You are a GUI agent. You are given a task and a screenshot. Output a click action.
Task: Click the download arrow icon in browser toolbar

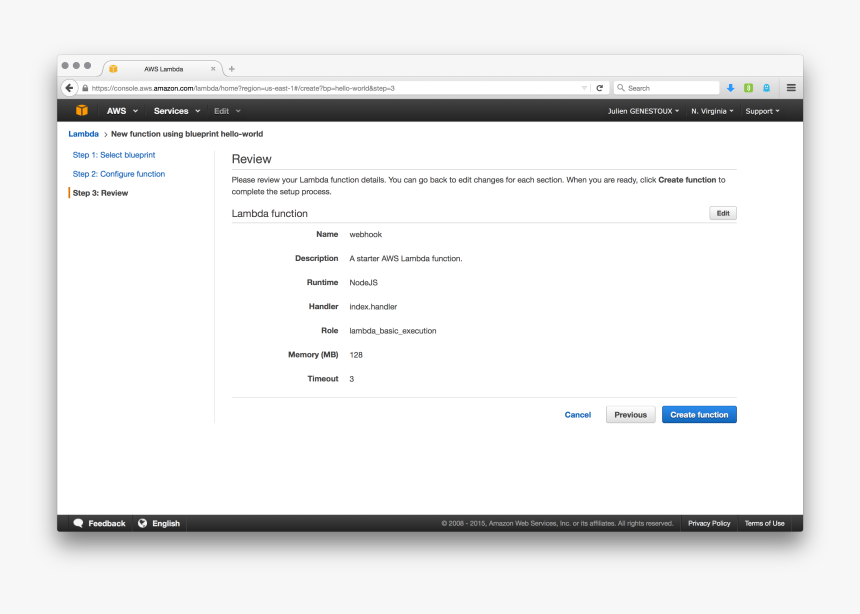point(731,87)
